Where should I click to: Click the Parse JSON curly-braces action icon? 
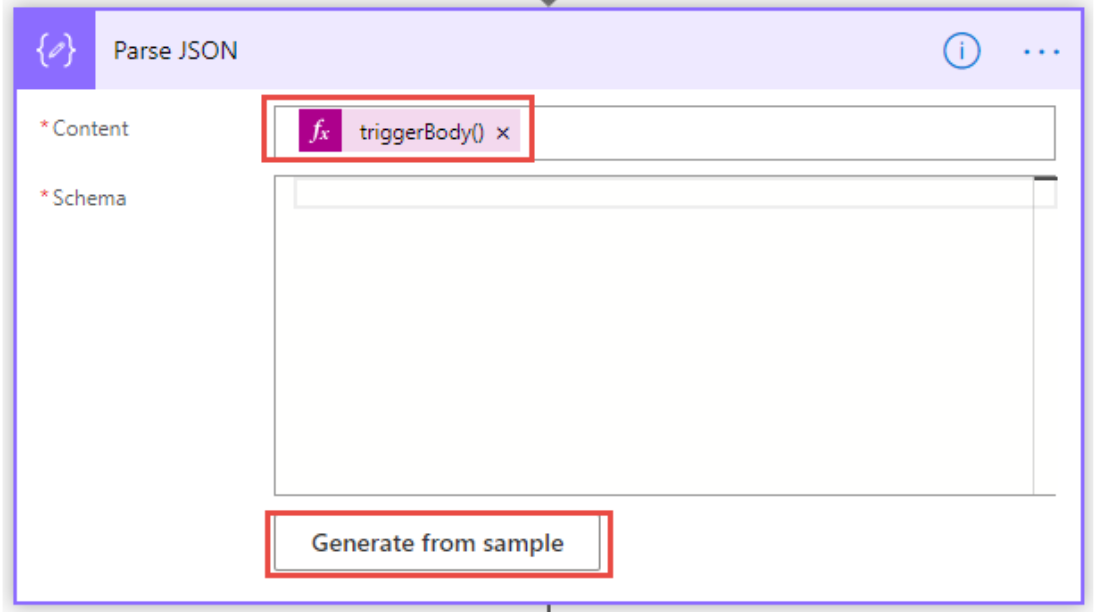pyautogui.click(x=56, y=51)
